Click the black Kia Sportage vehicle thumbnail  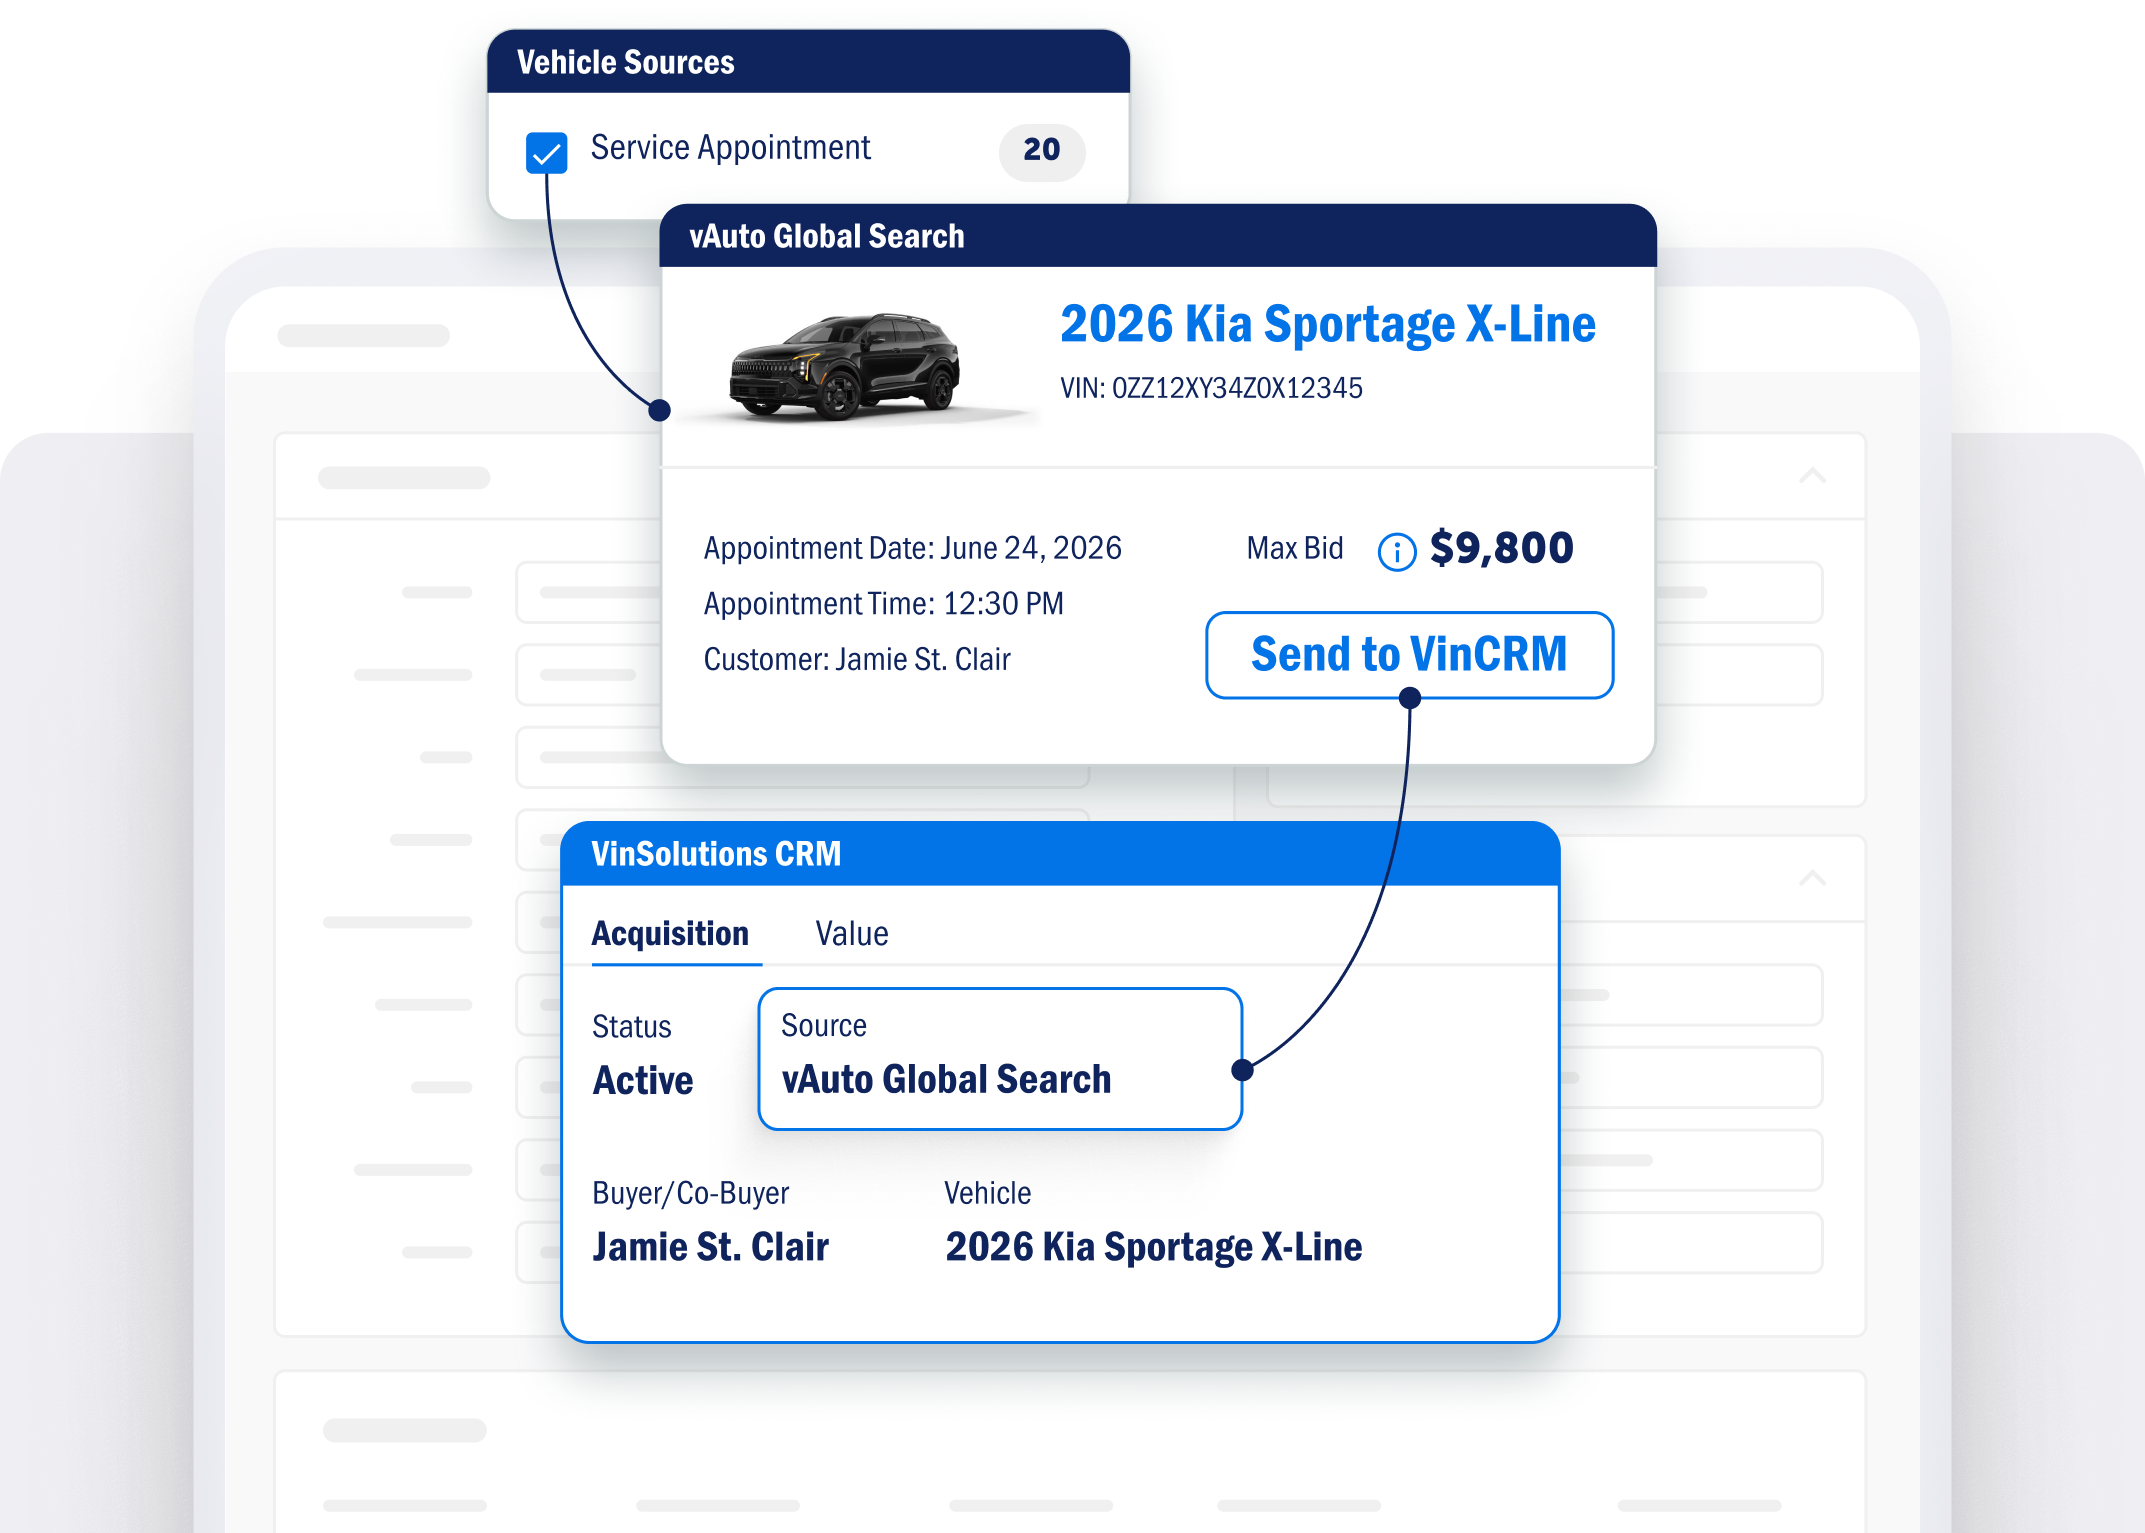(x=846, y=367)
